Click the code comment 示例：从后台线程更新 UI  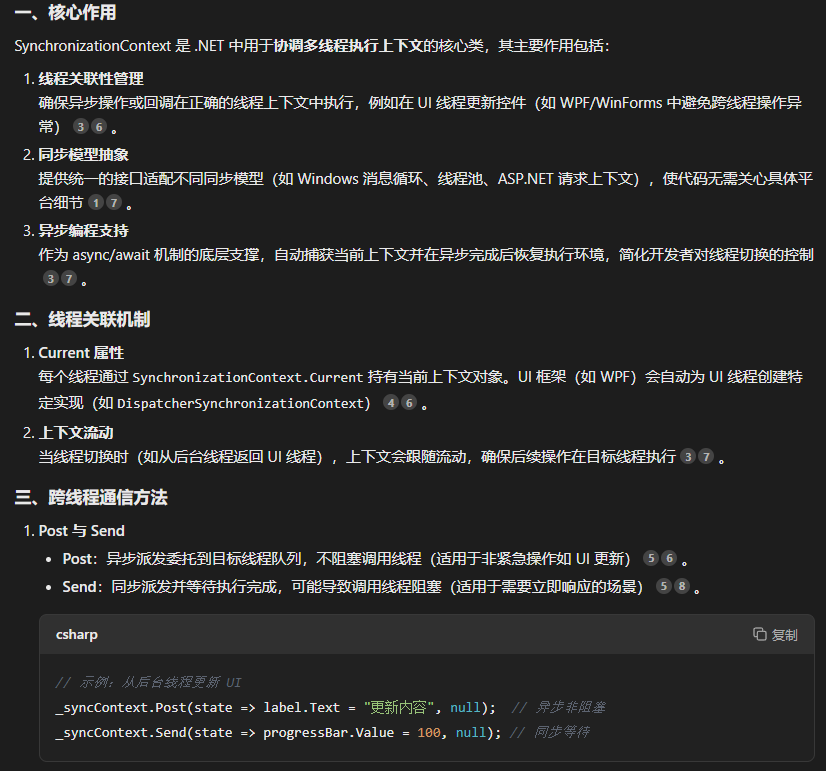click(148, 683)
